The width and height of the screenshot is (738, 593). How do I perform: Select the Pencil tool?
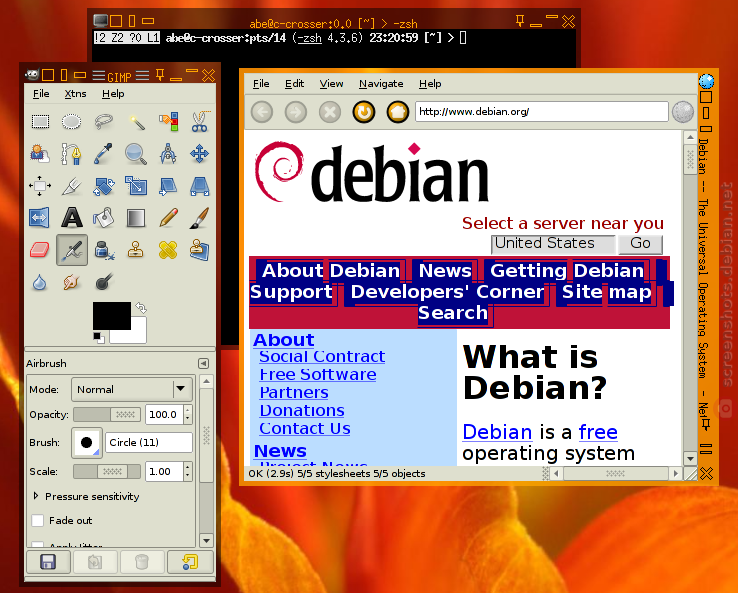point(168,218)
